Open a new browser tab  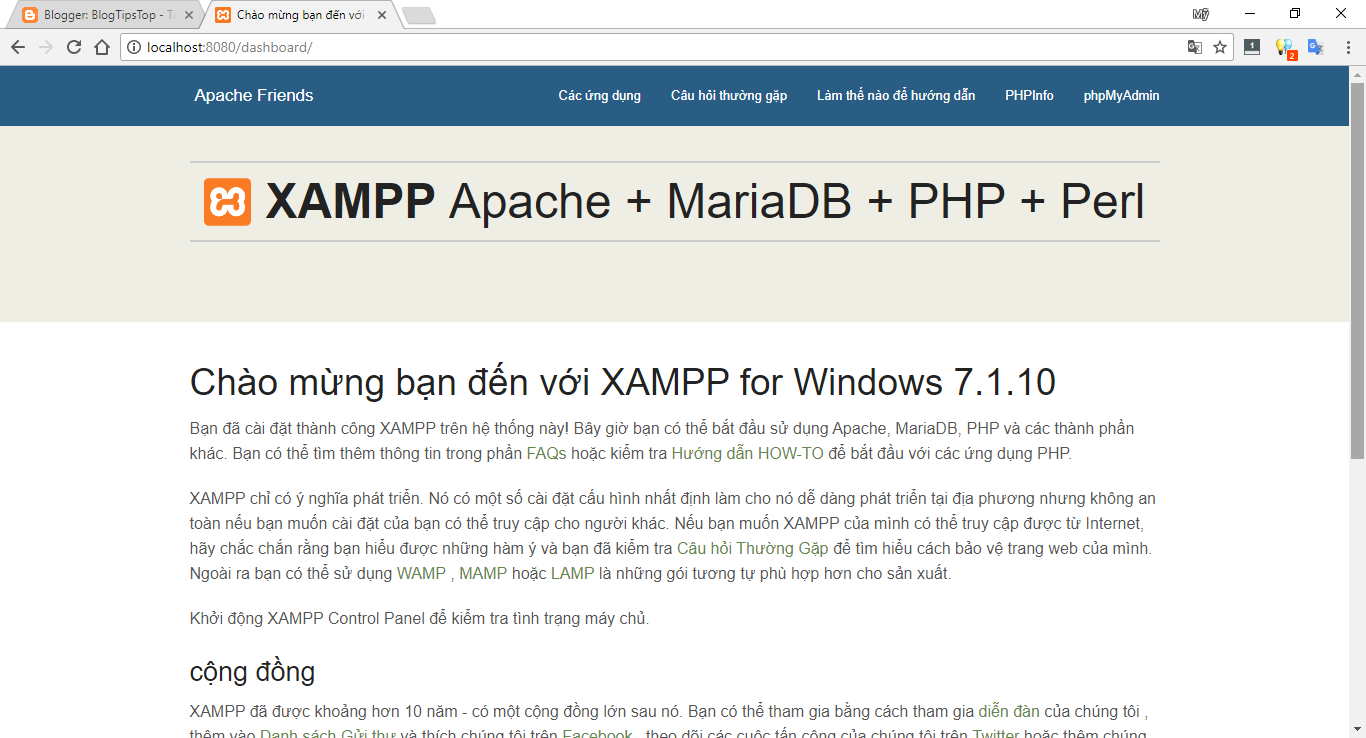click(418, 15)
